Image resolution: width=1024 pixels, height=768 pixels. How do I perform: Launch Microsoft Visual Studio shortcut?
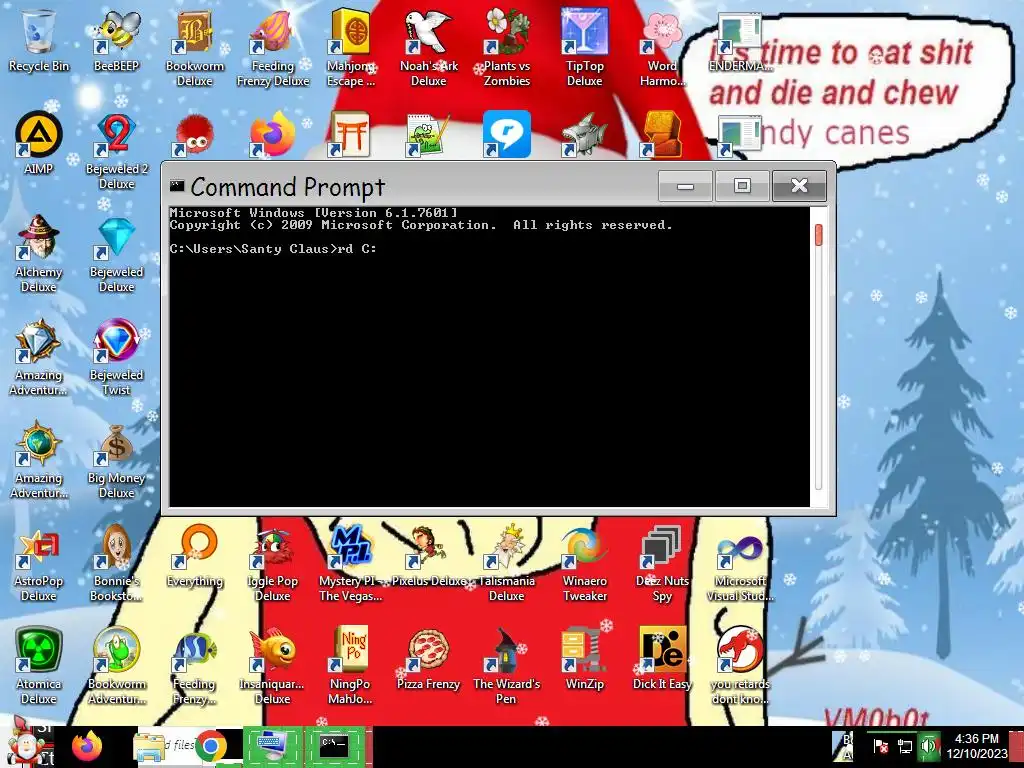[740, 563]
